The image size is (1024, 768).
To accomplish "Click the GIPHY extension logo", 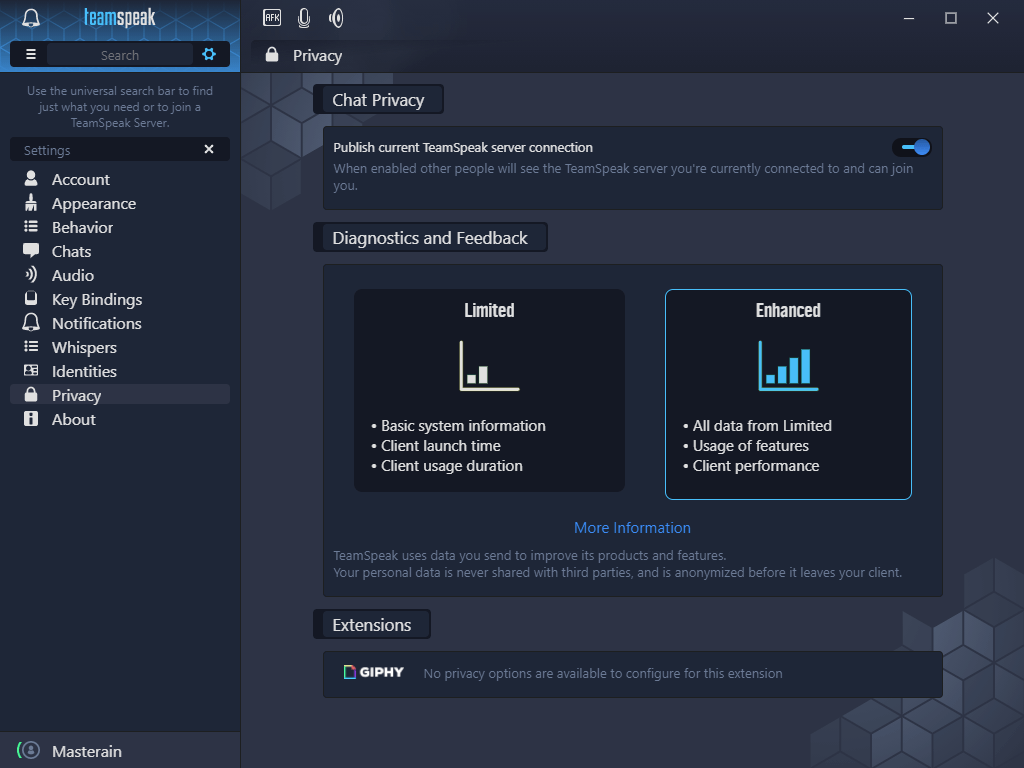I will tap(374, 673).
